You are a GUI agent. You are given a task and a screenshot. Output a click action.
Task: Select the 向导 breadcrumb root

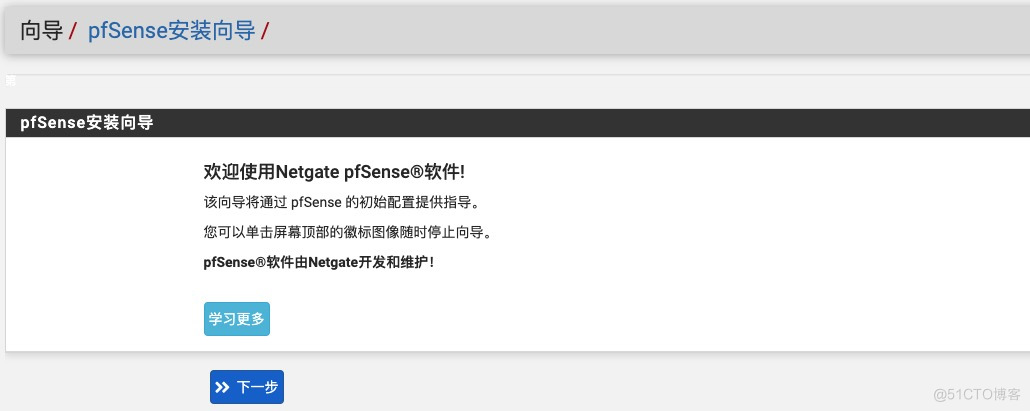[x=41, y=30]
